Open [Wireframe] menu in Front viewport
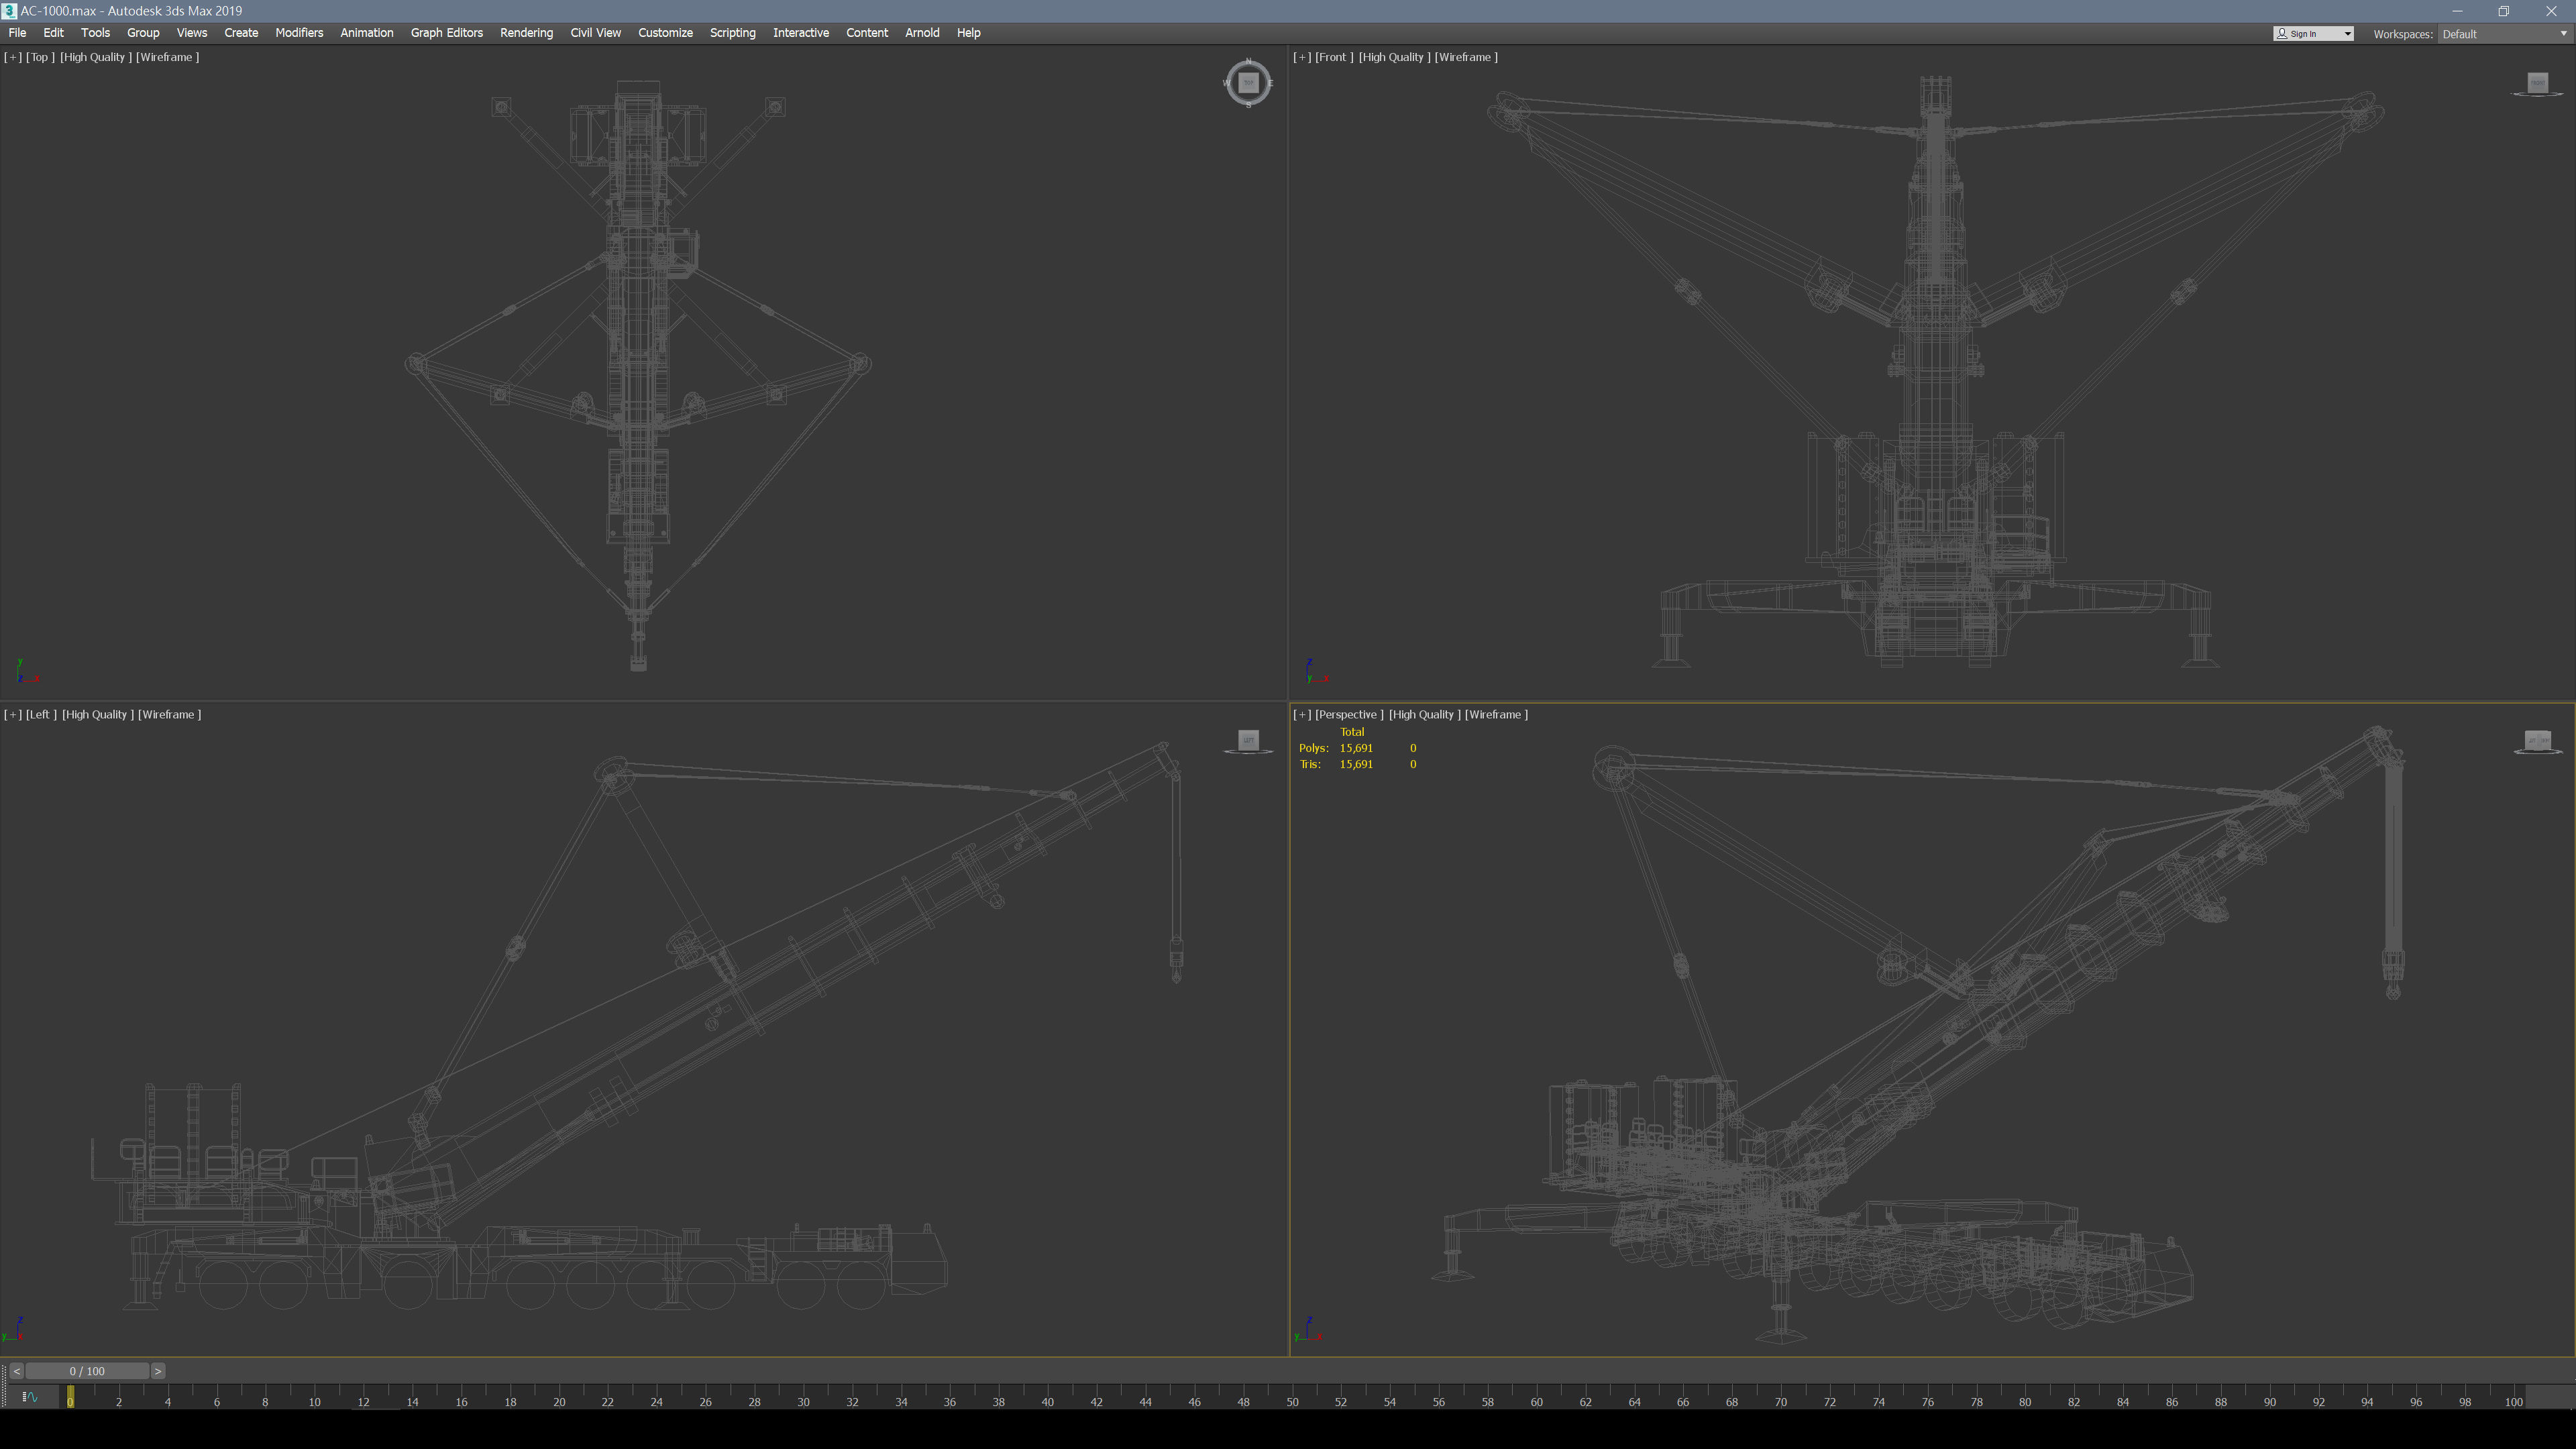The height and width of the screenshot is (1449, 2576). point(1466,57)
